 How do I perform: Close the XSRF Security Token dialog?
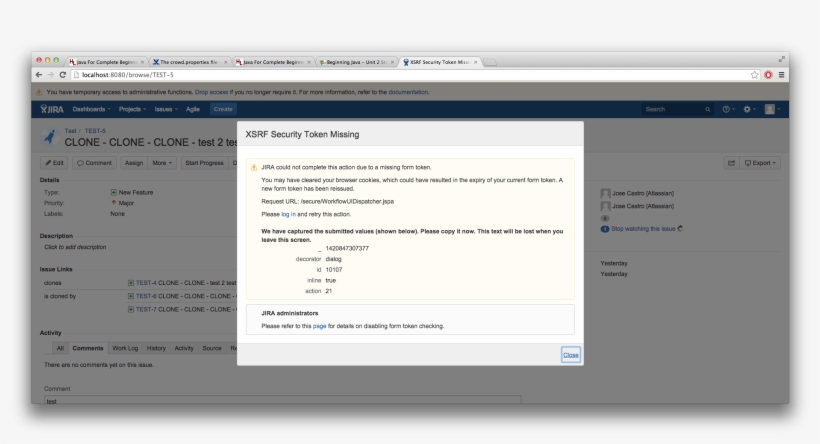(x=570, y=355)
